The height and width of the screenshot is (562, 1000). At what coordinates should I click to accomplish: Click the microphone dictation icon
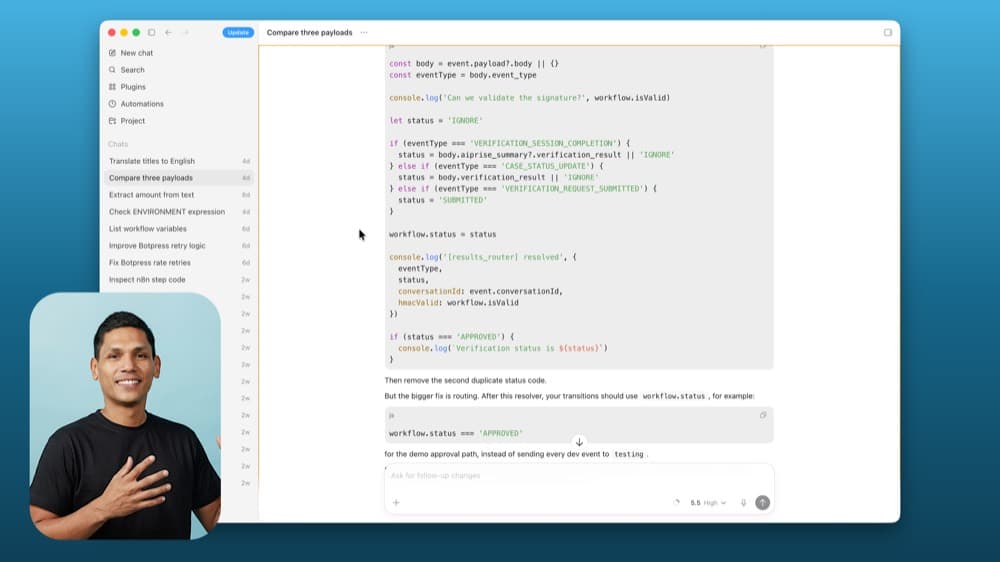tap(743, 503)
